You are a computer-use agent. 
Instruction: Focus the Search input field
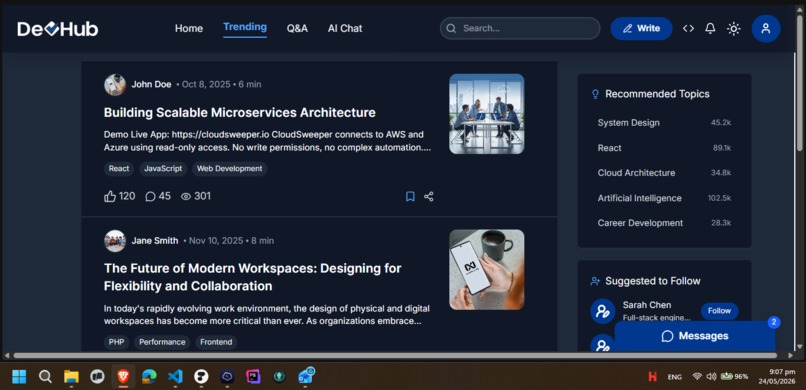[x=520, y=28]
